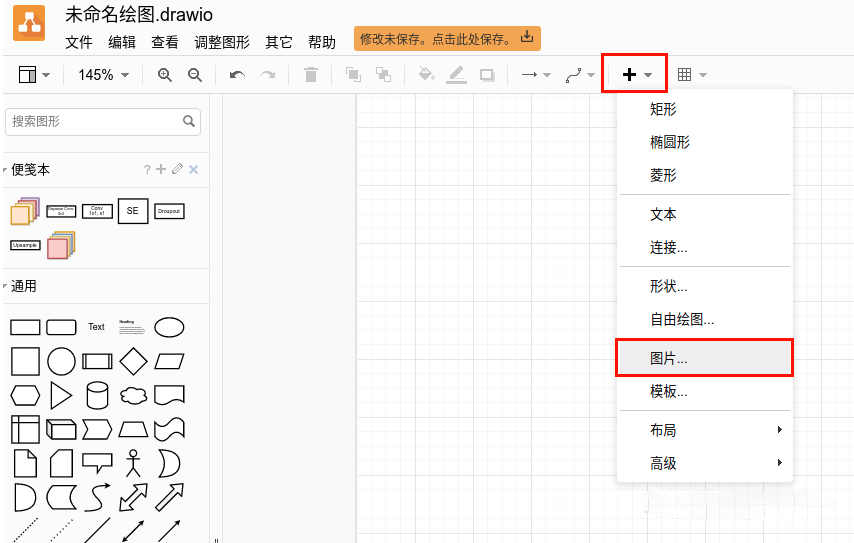Select the cylinder shape
The height and width of the screenshot is (543, 854).
click(97, 395)
